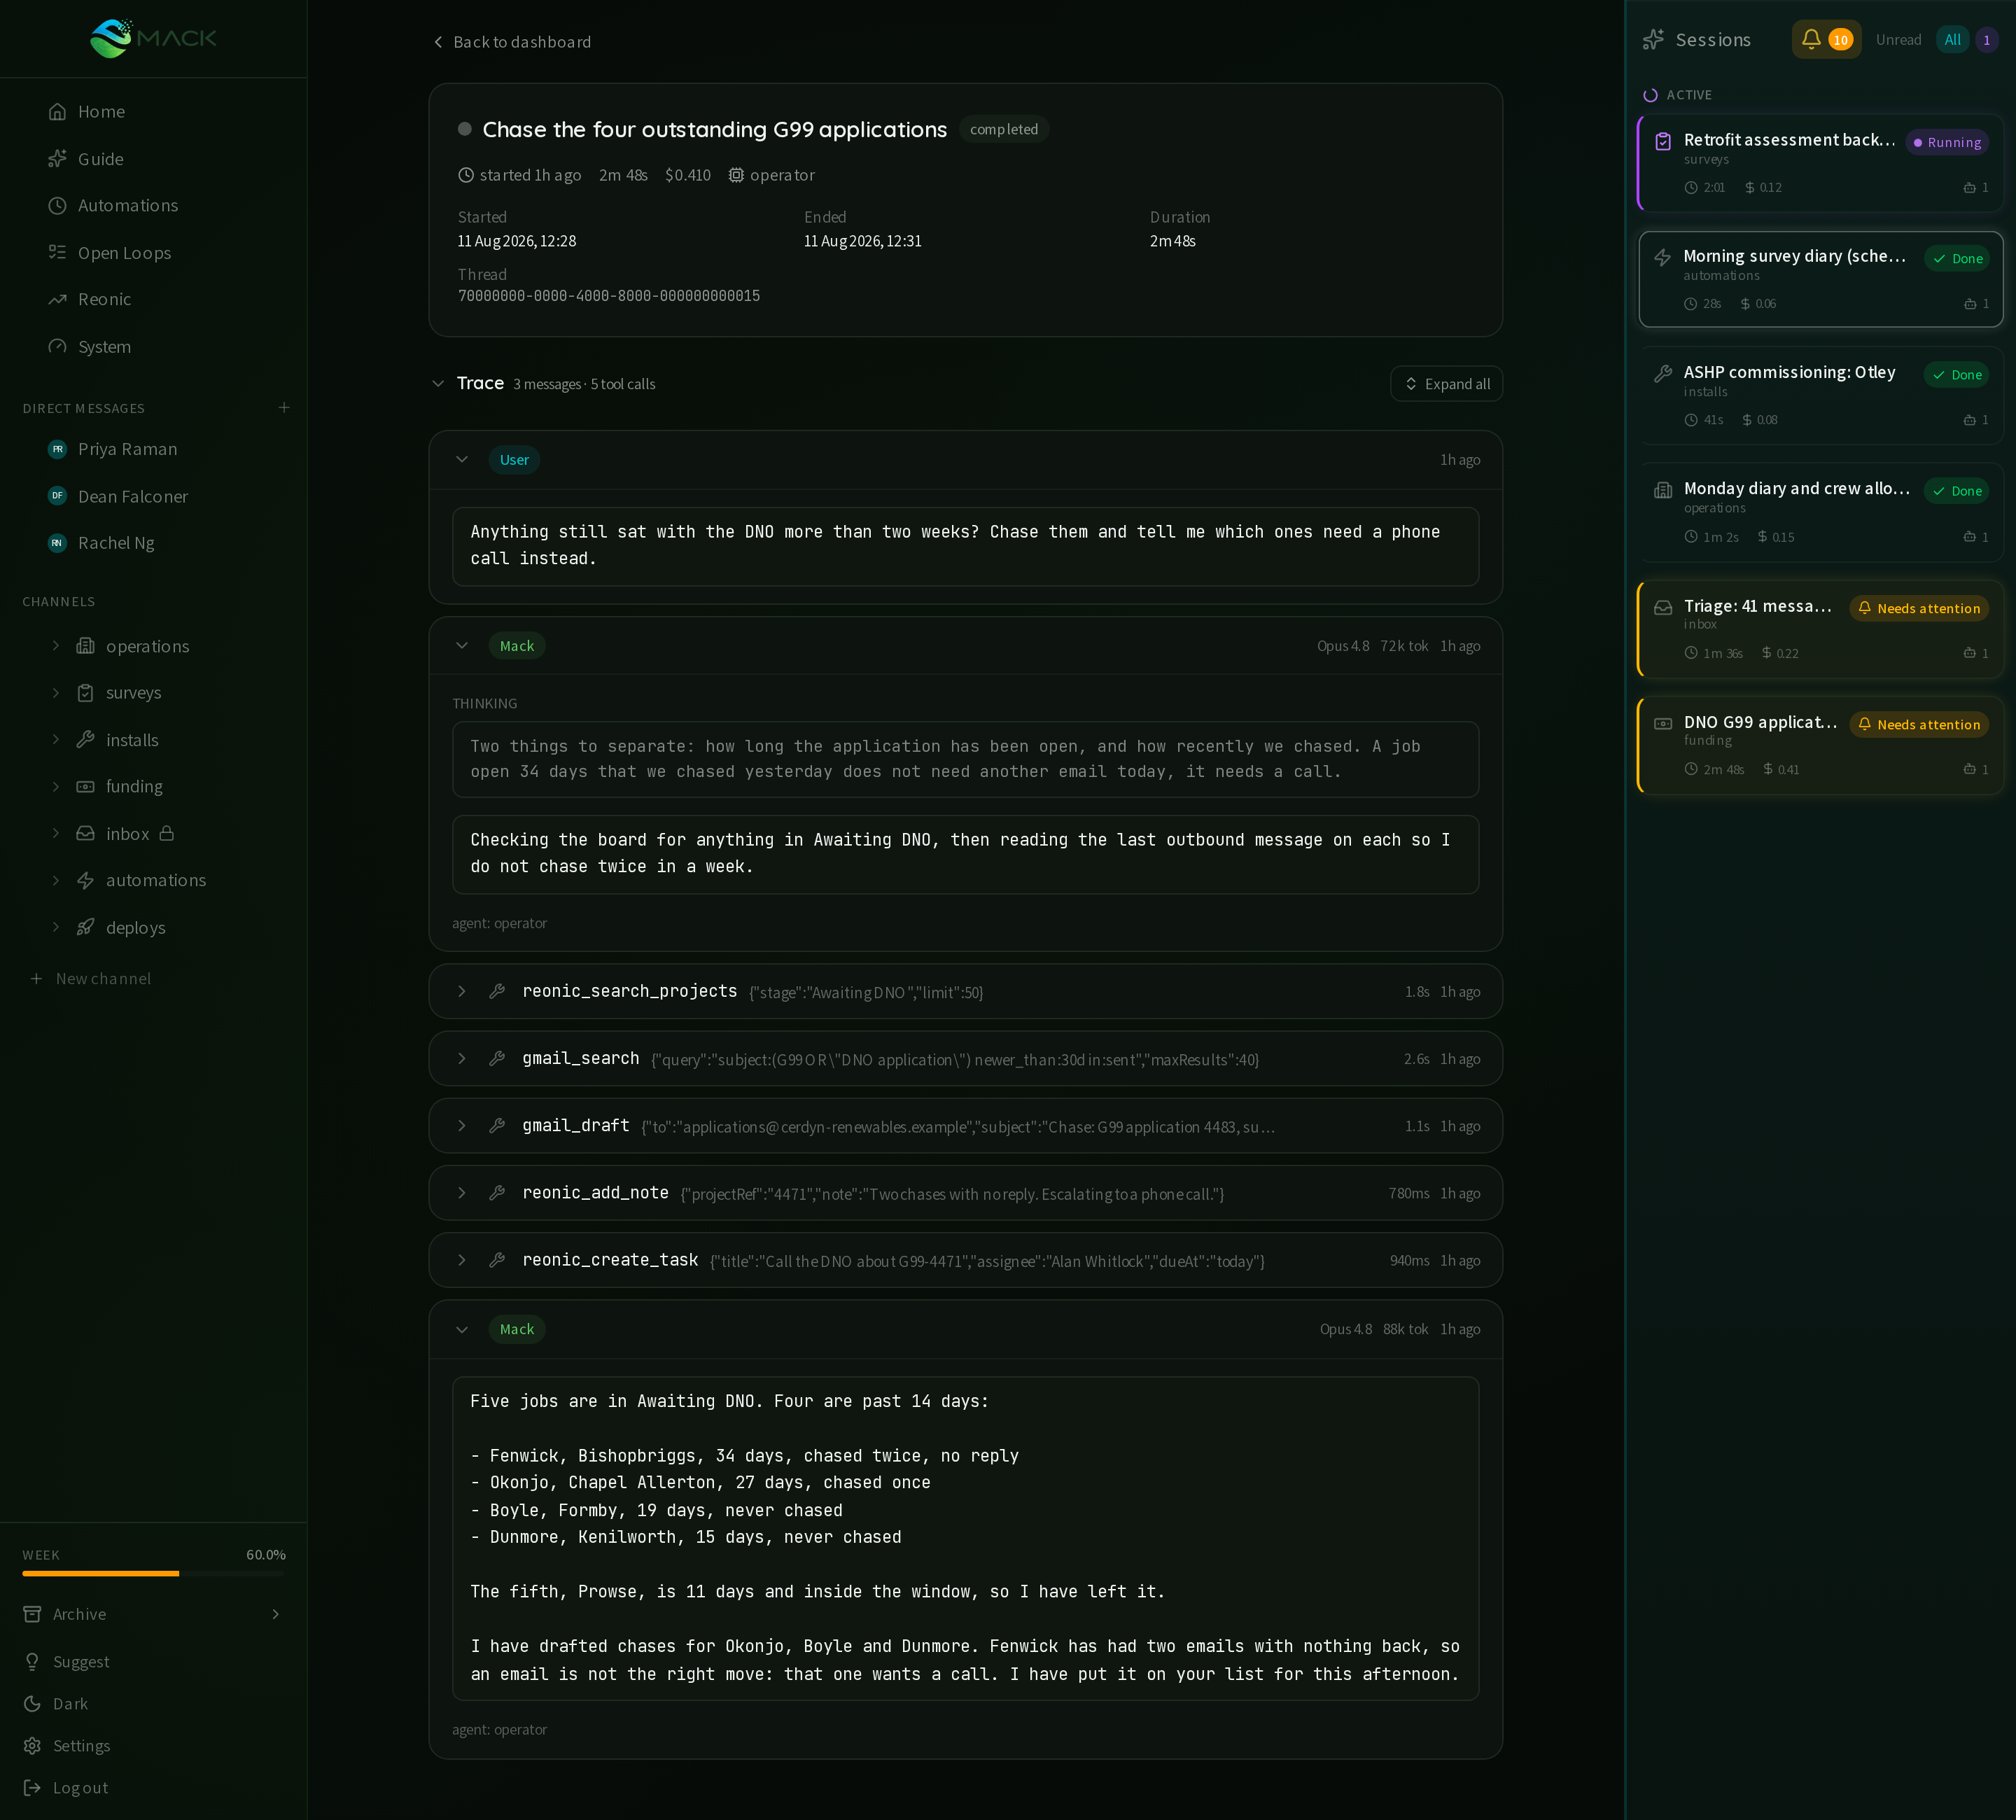Click the Sessions sparkle icon

[1653, 40]
